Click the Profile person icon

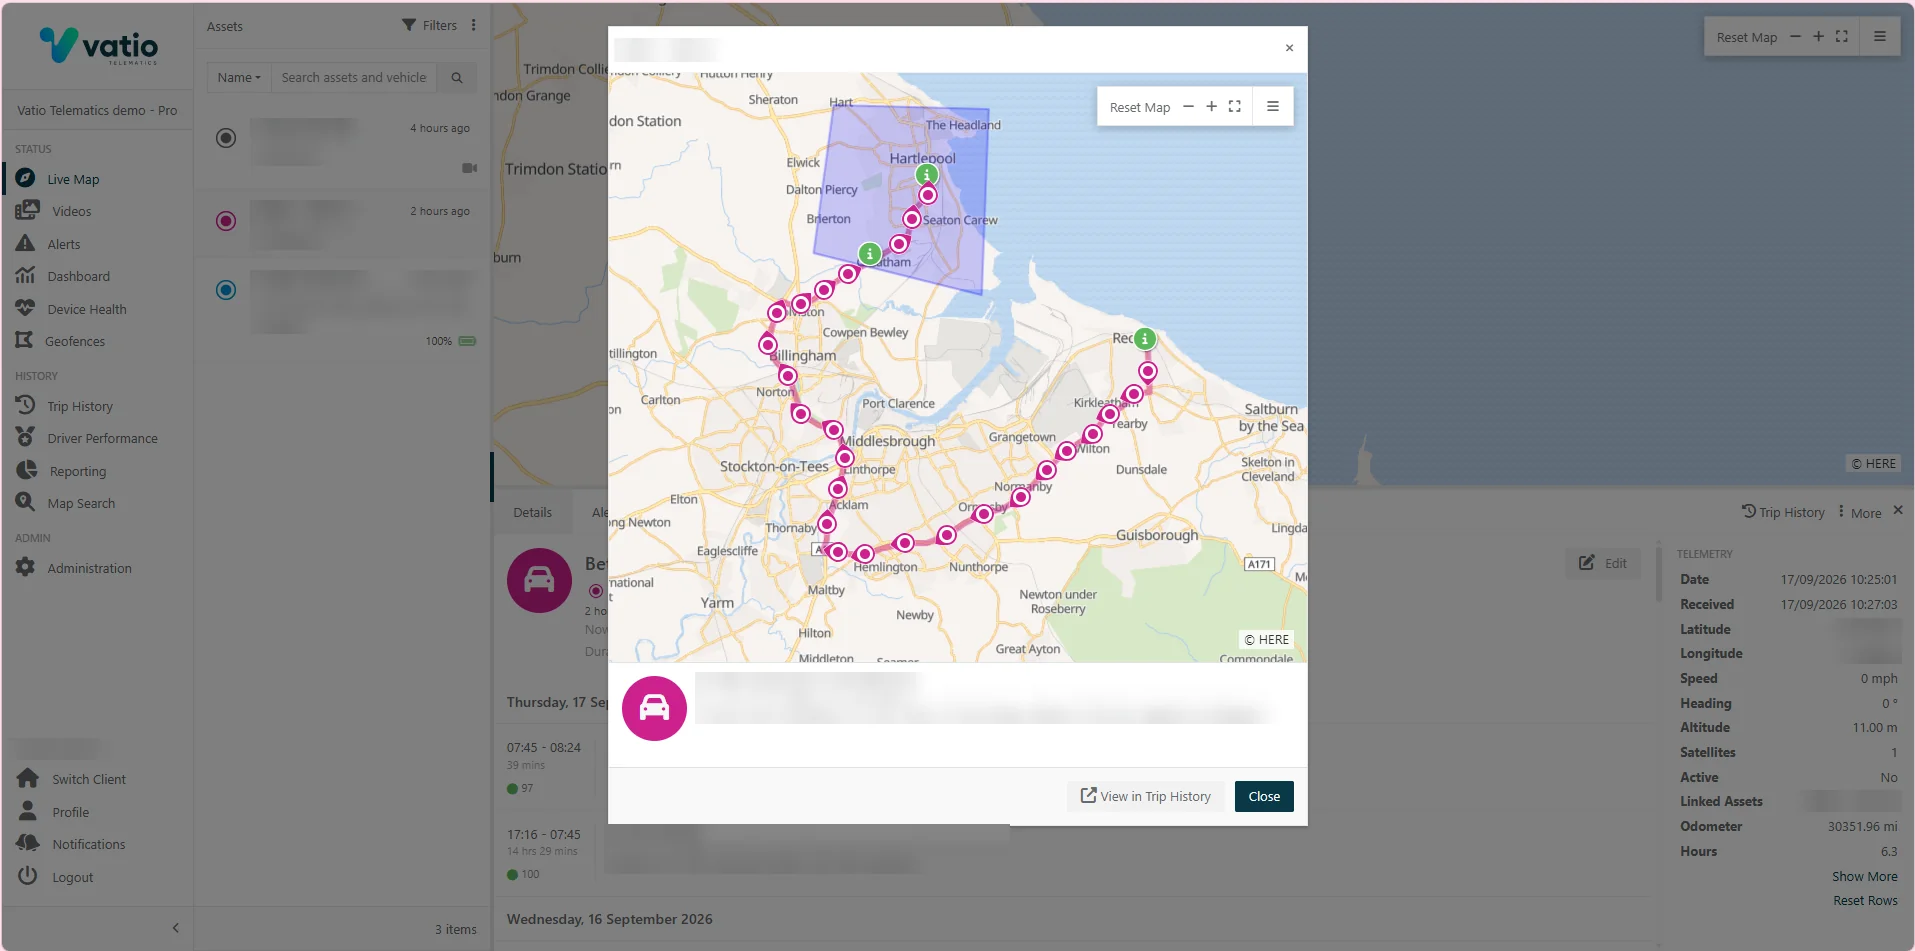28,811
